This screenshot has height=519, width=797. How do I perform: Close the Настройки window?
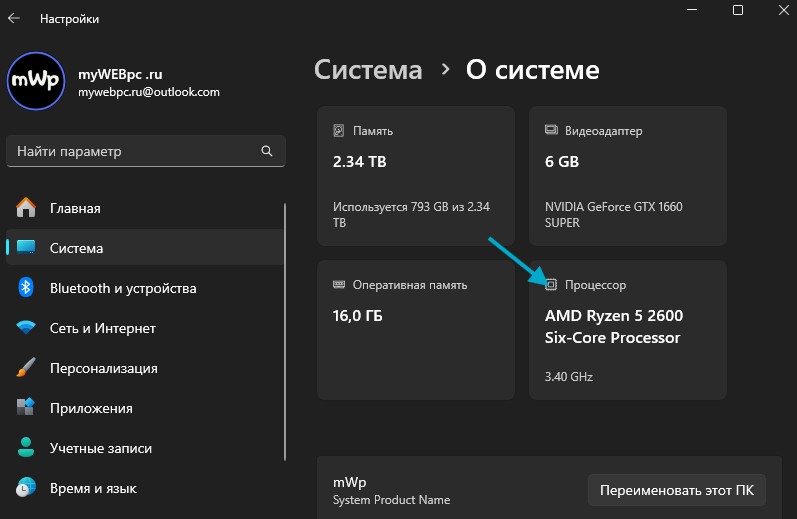[784, 10]
